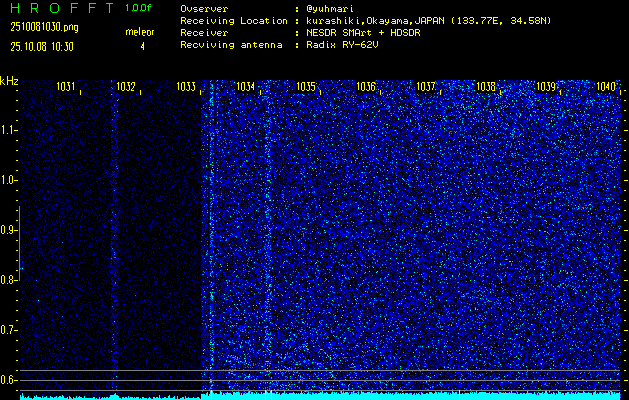Click time marker 1034
This screenshot has height=400, width=629.
(x=246, y=86)
